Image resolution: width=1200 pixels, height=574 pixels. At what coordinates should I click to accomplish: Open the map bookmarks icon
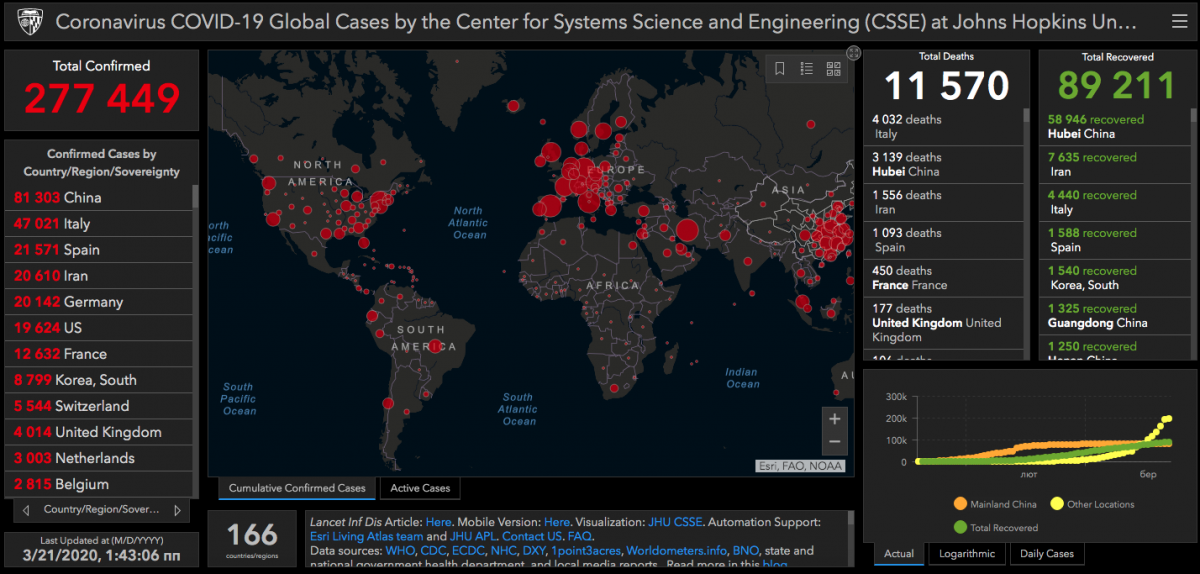(780, 68)
